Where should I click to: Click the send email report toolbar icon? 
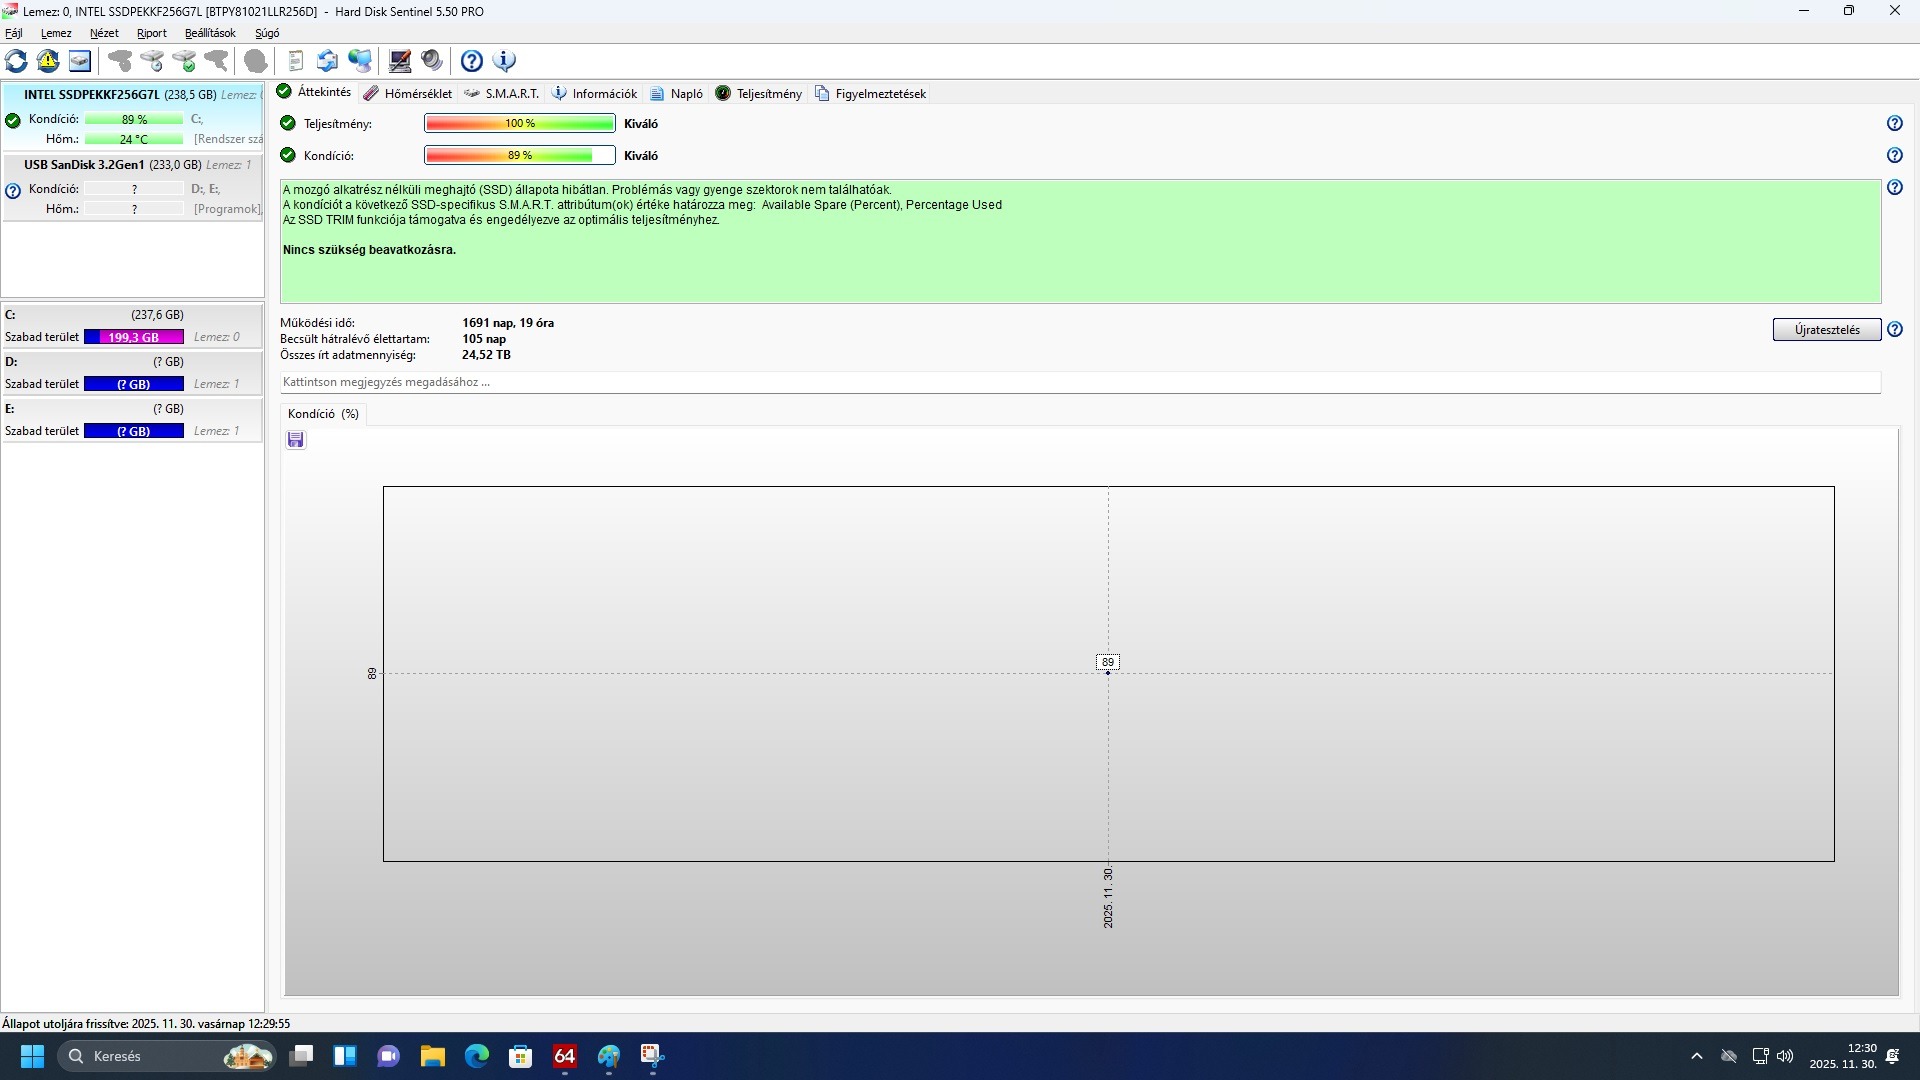(327, 61)
